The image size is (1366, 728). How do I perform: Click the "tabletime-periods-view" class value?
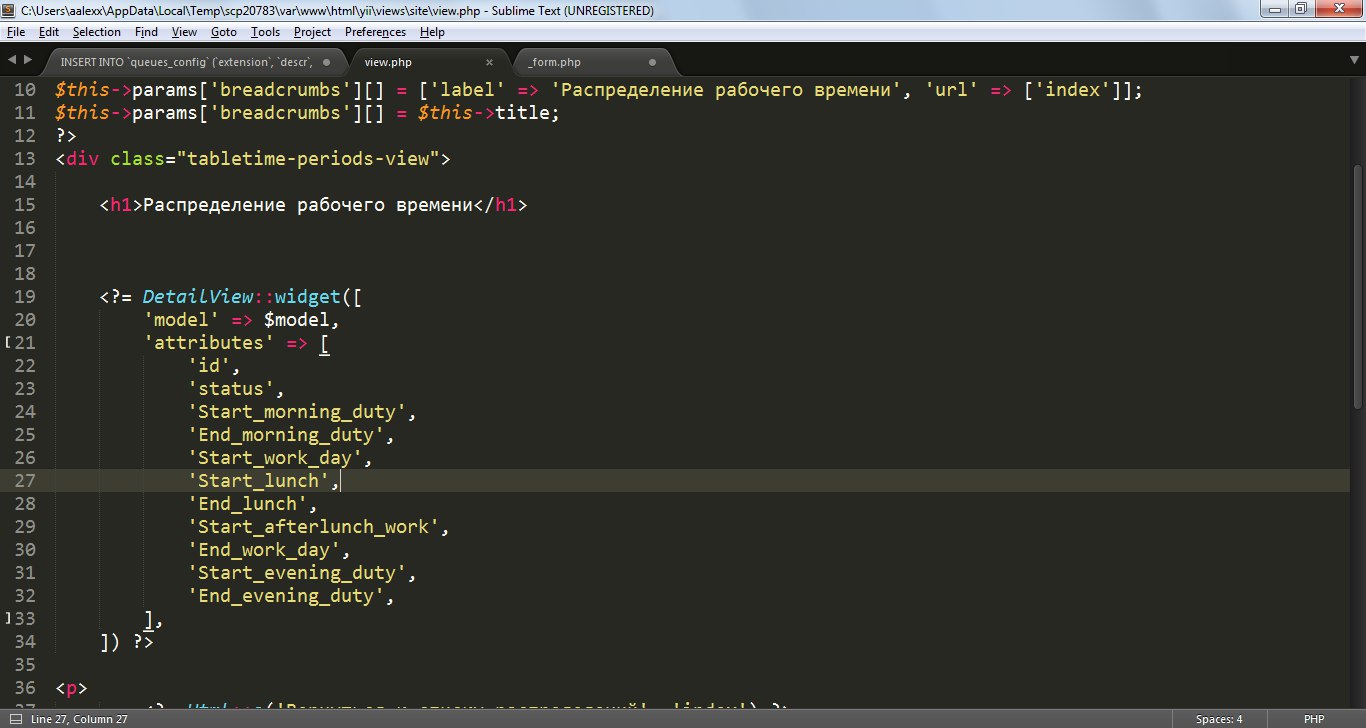(307, 159)
